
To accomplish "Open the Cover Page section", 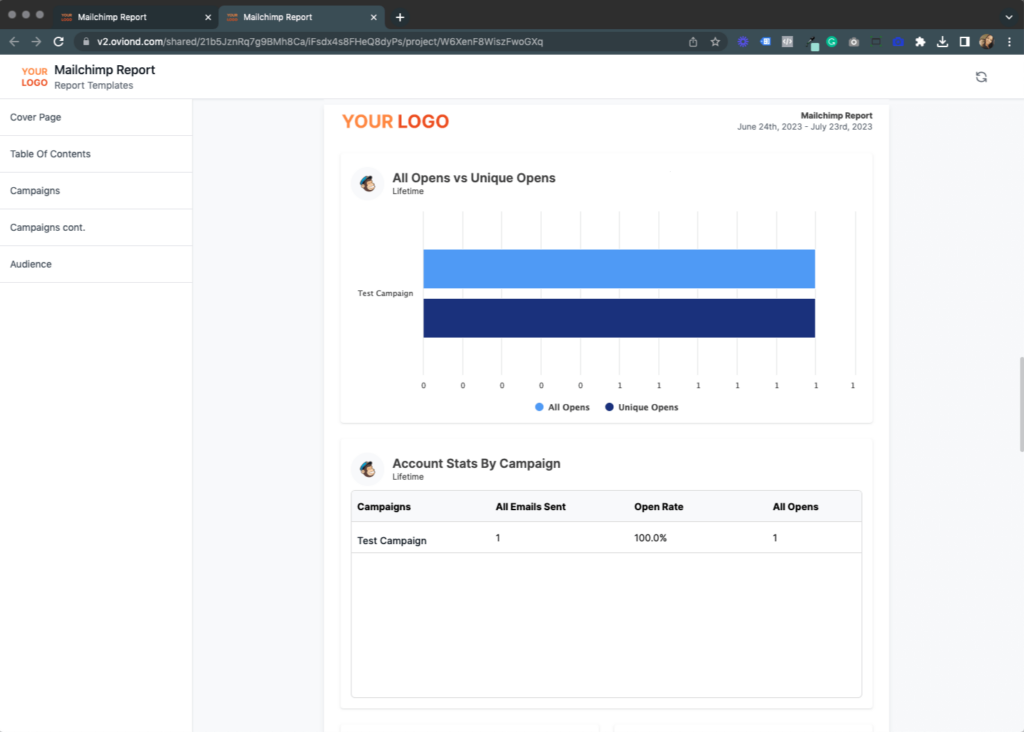I will coord(96,118).
